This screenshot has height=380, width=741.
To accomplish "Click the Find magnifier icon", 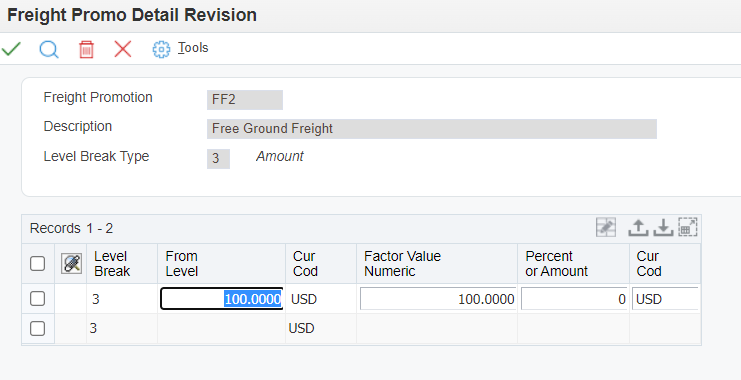I will tap(49, 49).
